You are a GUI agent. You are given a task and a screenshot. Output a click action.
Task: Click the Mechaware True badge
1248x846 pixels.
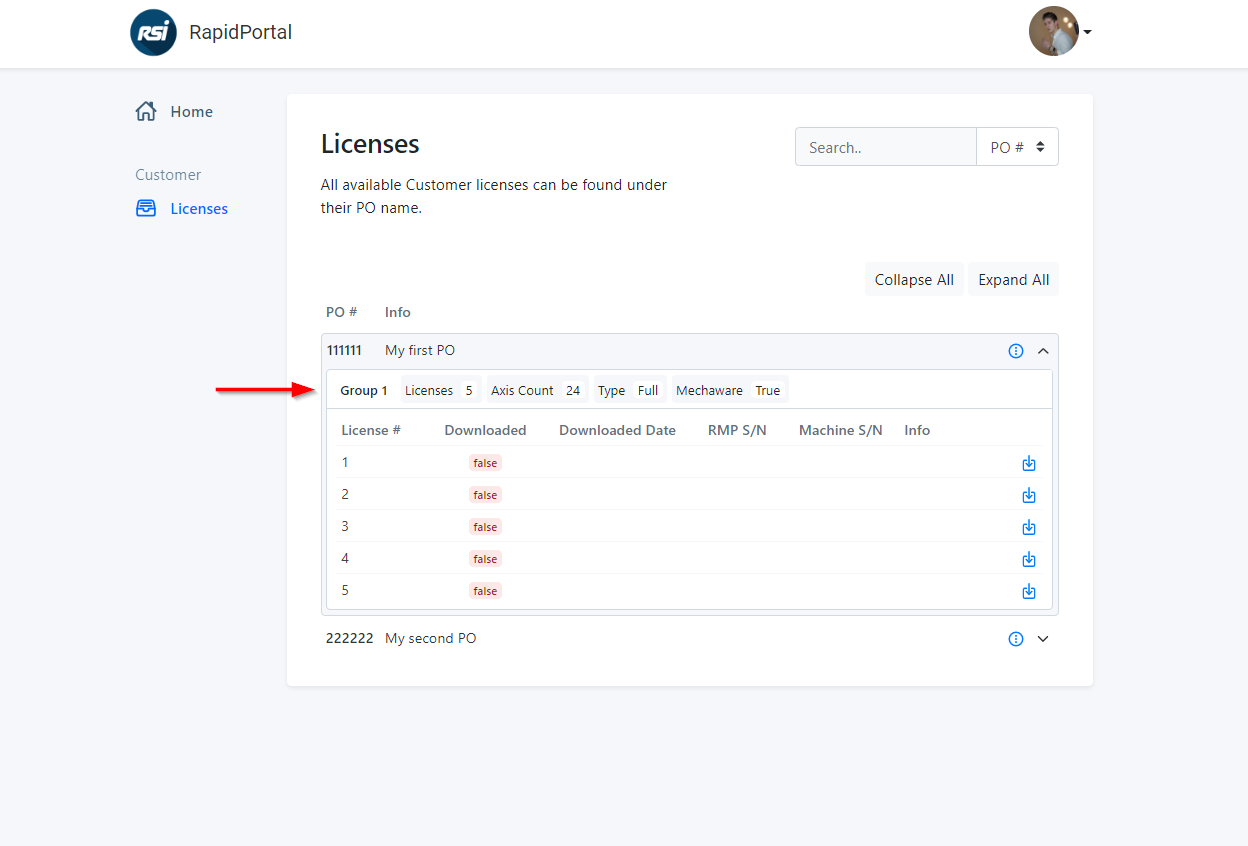[x=729, y=390]
